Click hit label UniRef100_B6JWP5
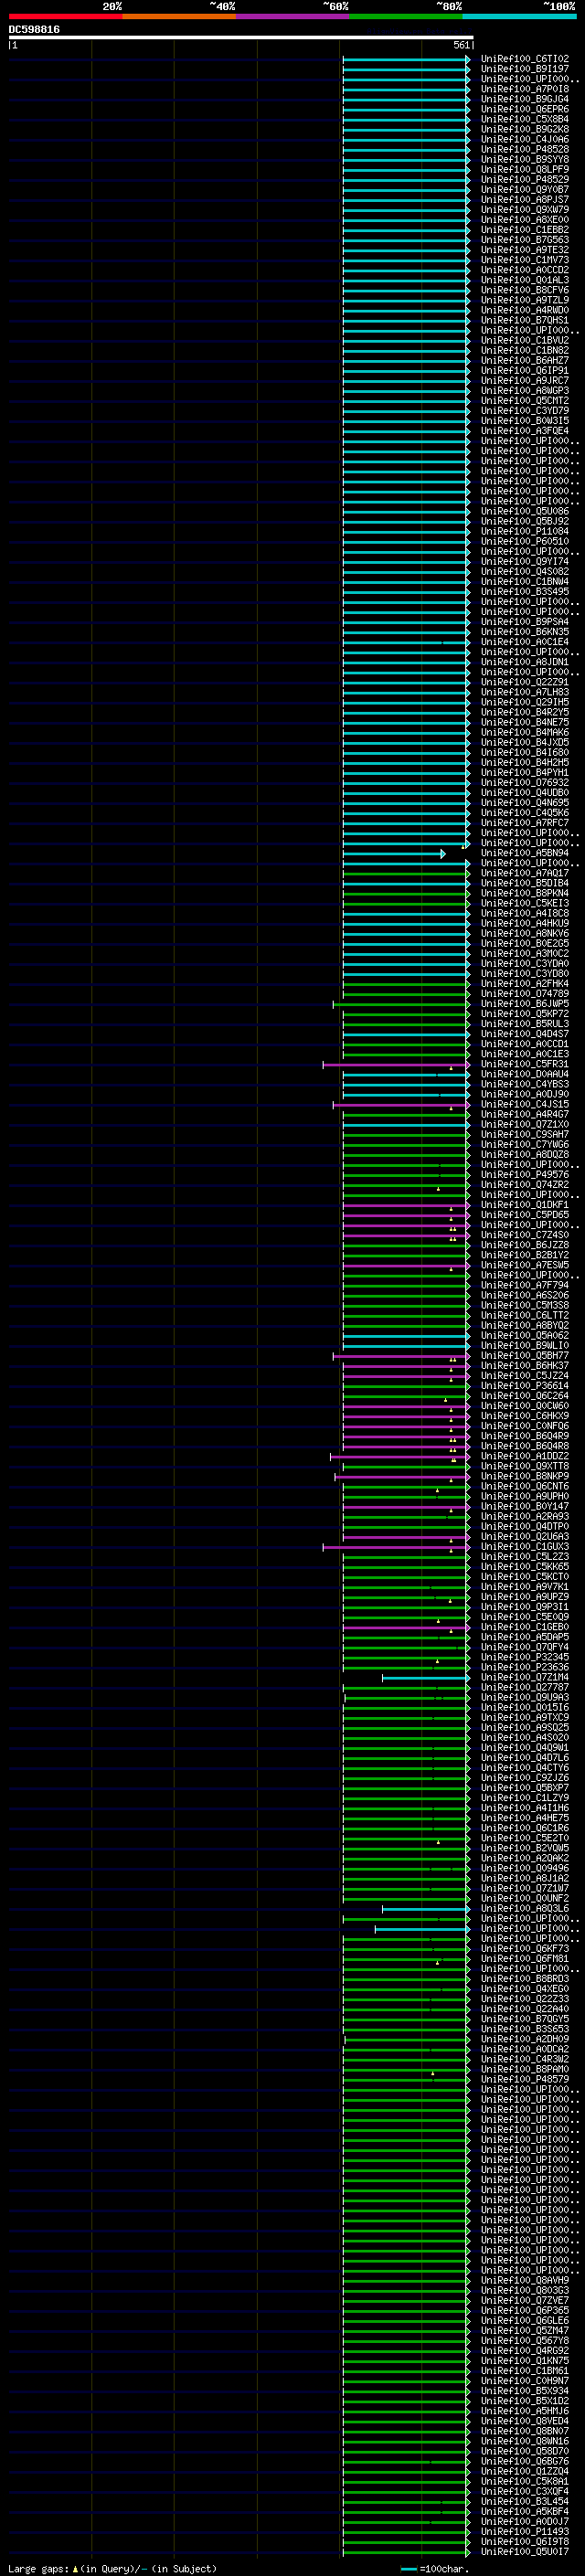The image size is (585, 2576). coord(524,1004)
